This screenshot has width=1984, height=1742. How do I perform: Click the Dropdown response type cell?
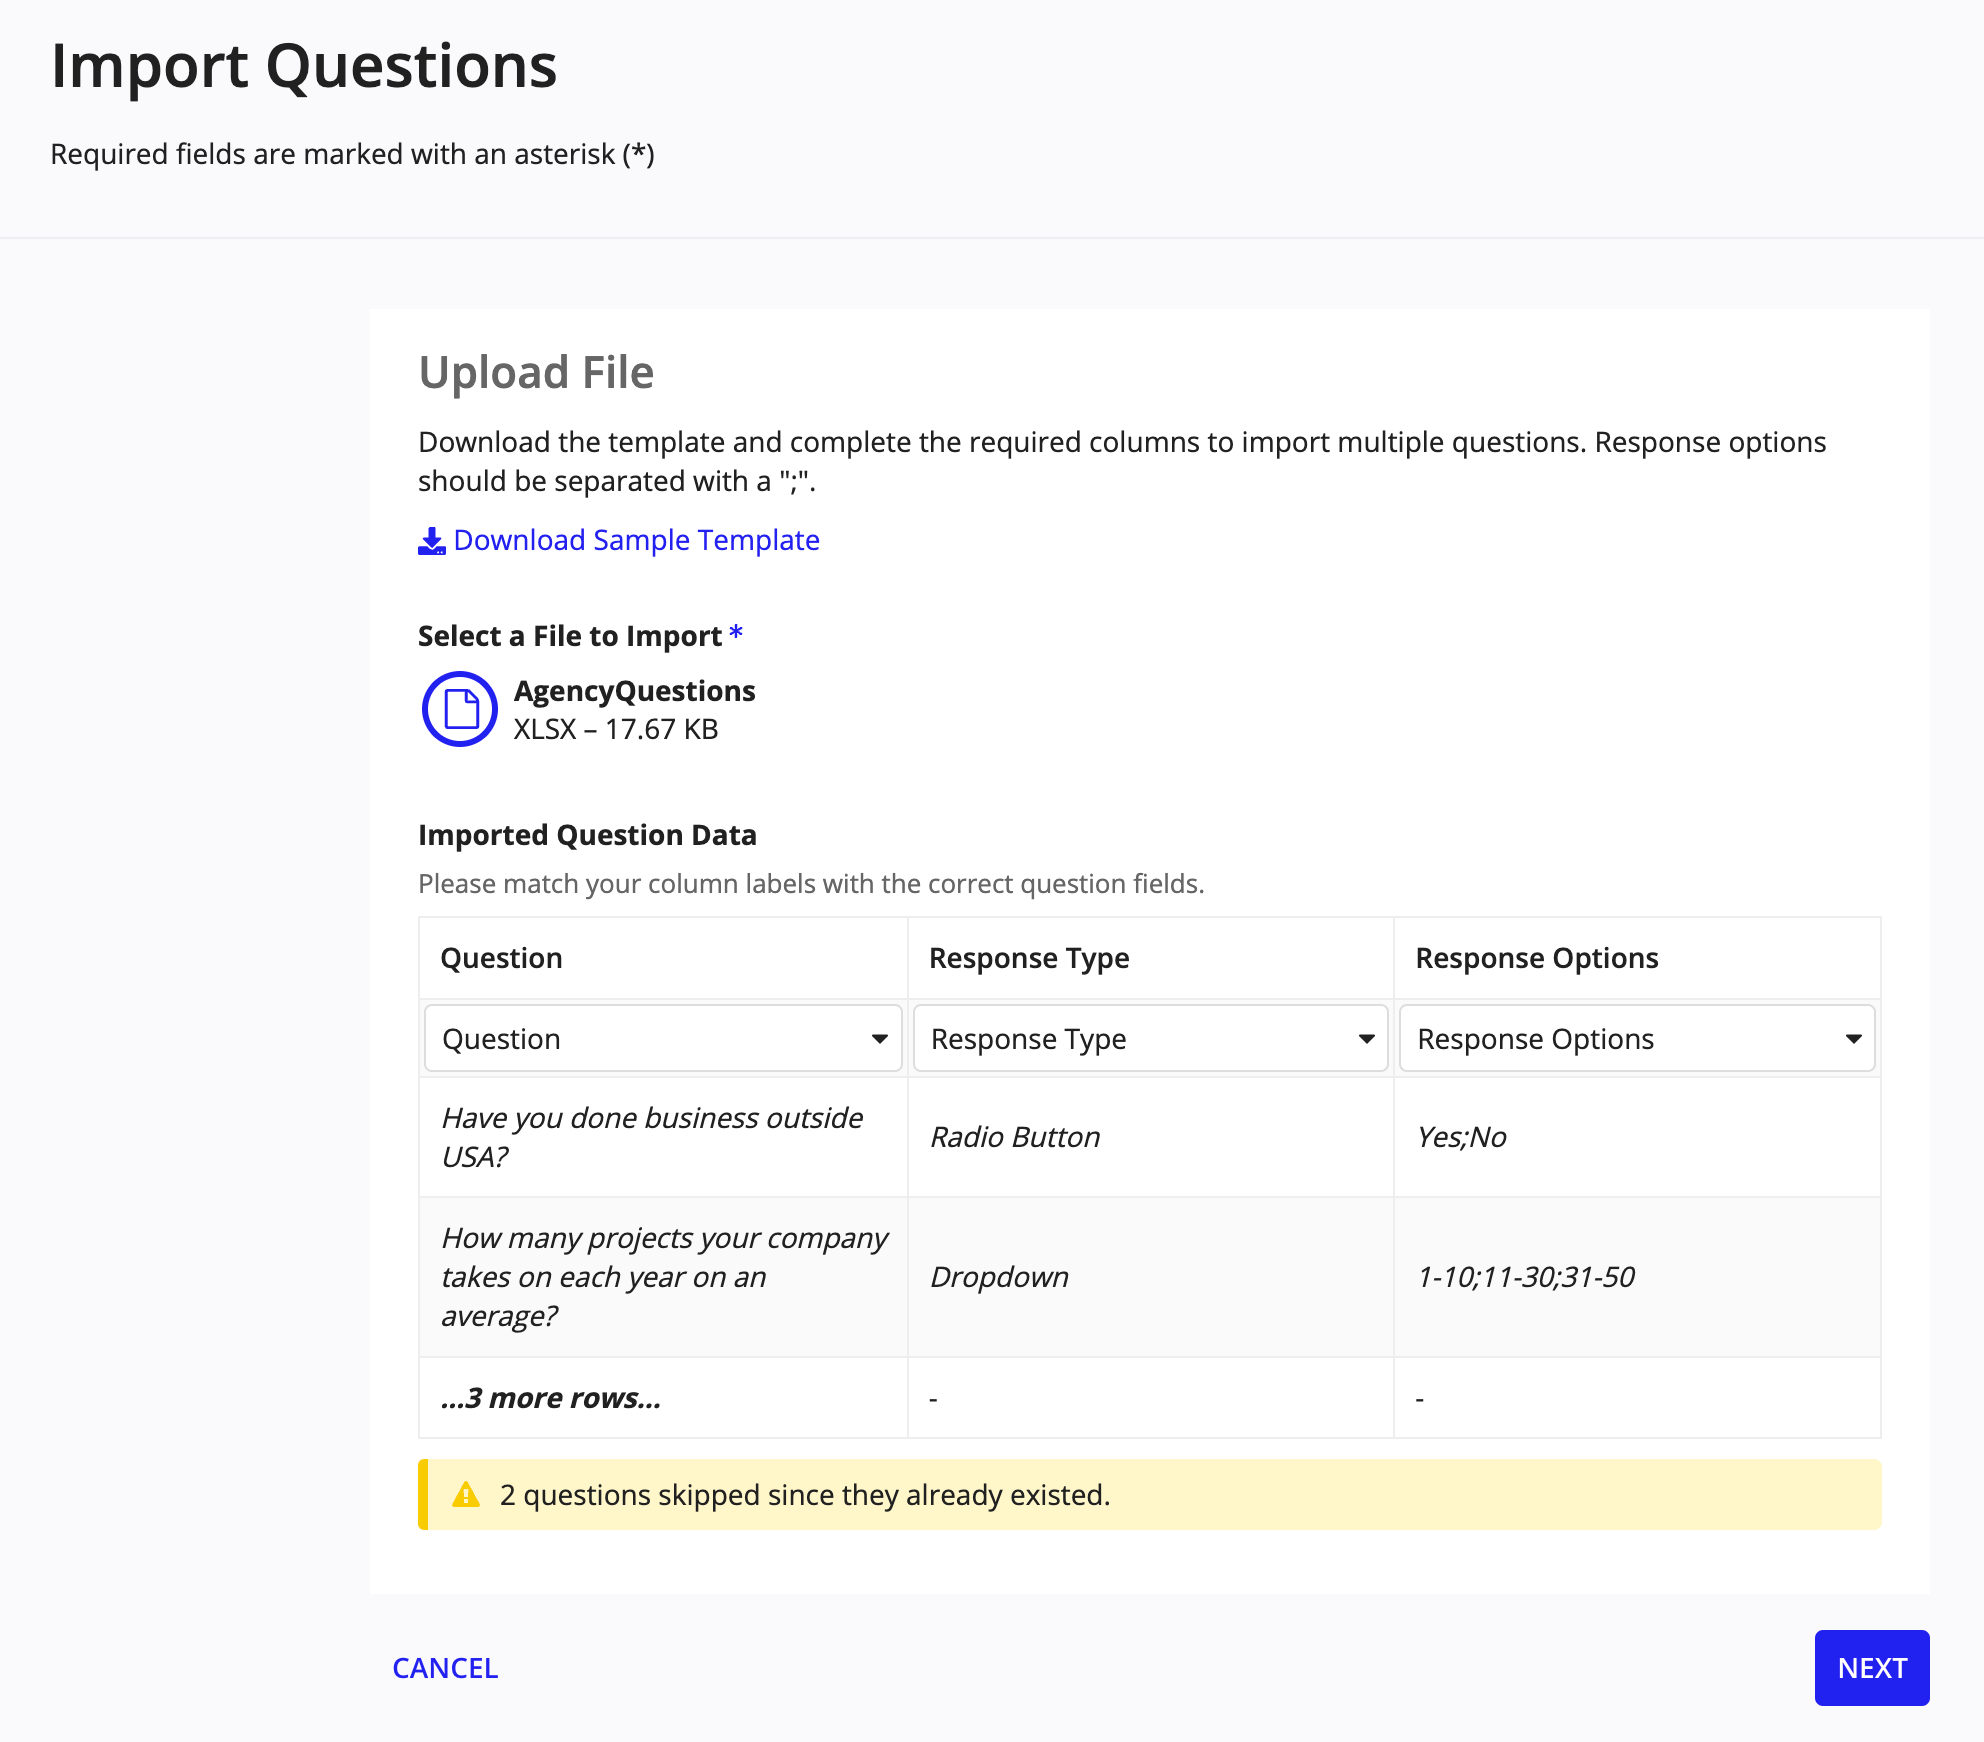[x=1150, y=1277]
